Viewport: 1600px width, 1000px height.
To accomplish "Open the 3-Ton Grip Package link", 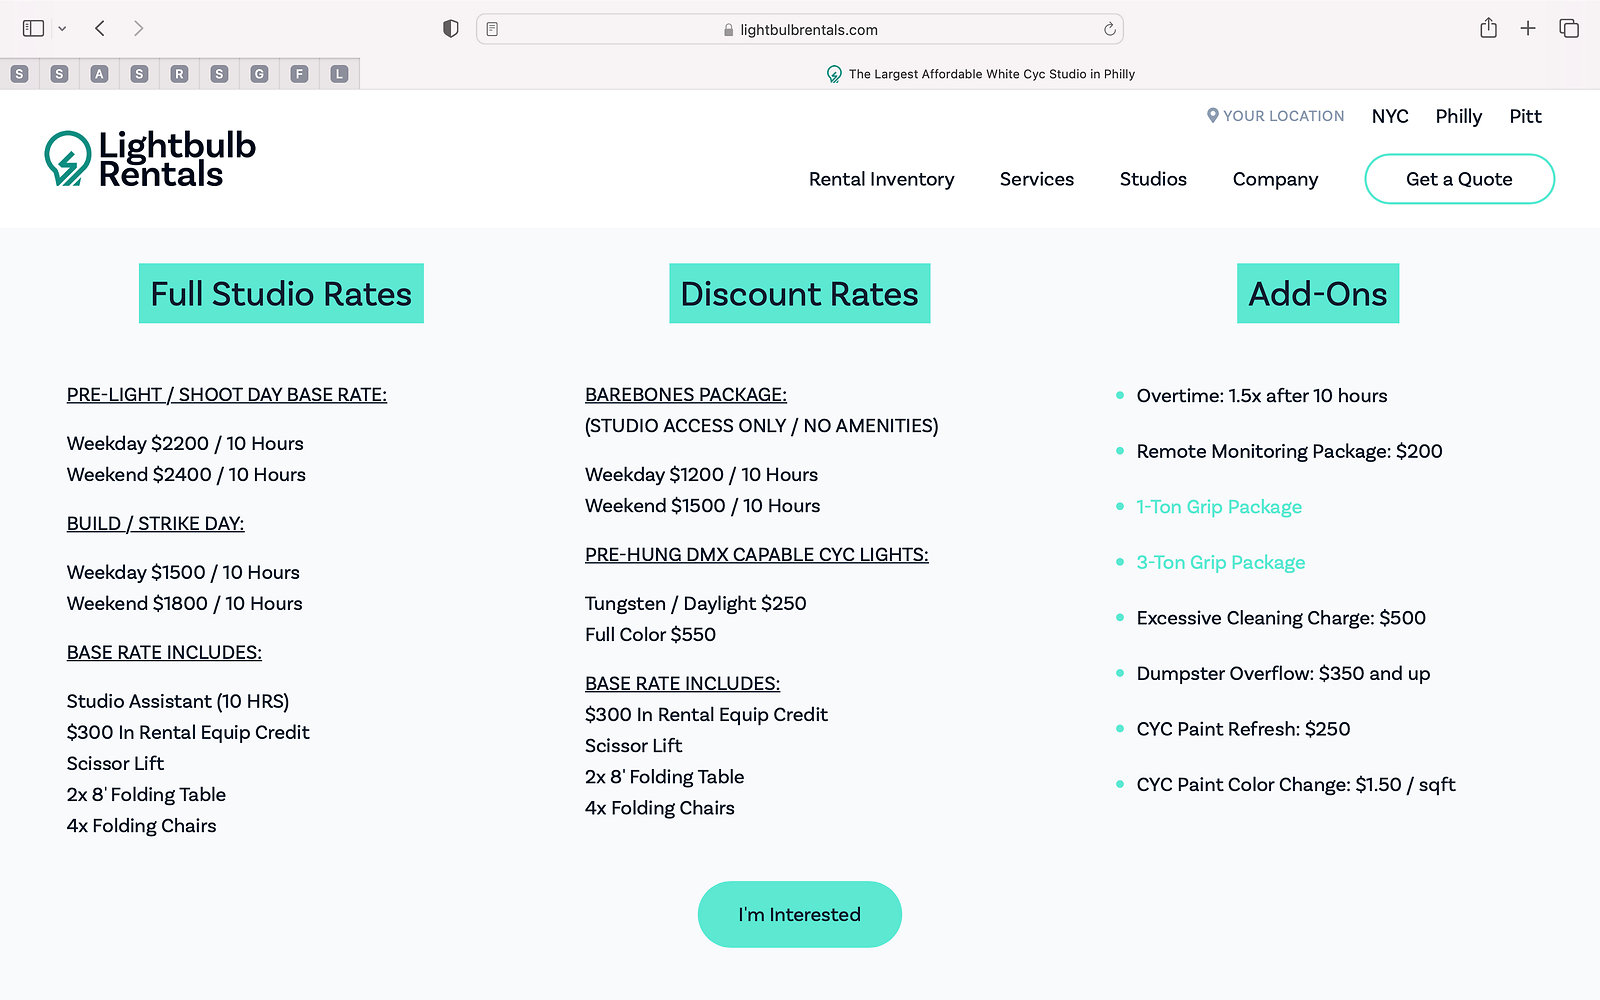I will [1220, 562].
